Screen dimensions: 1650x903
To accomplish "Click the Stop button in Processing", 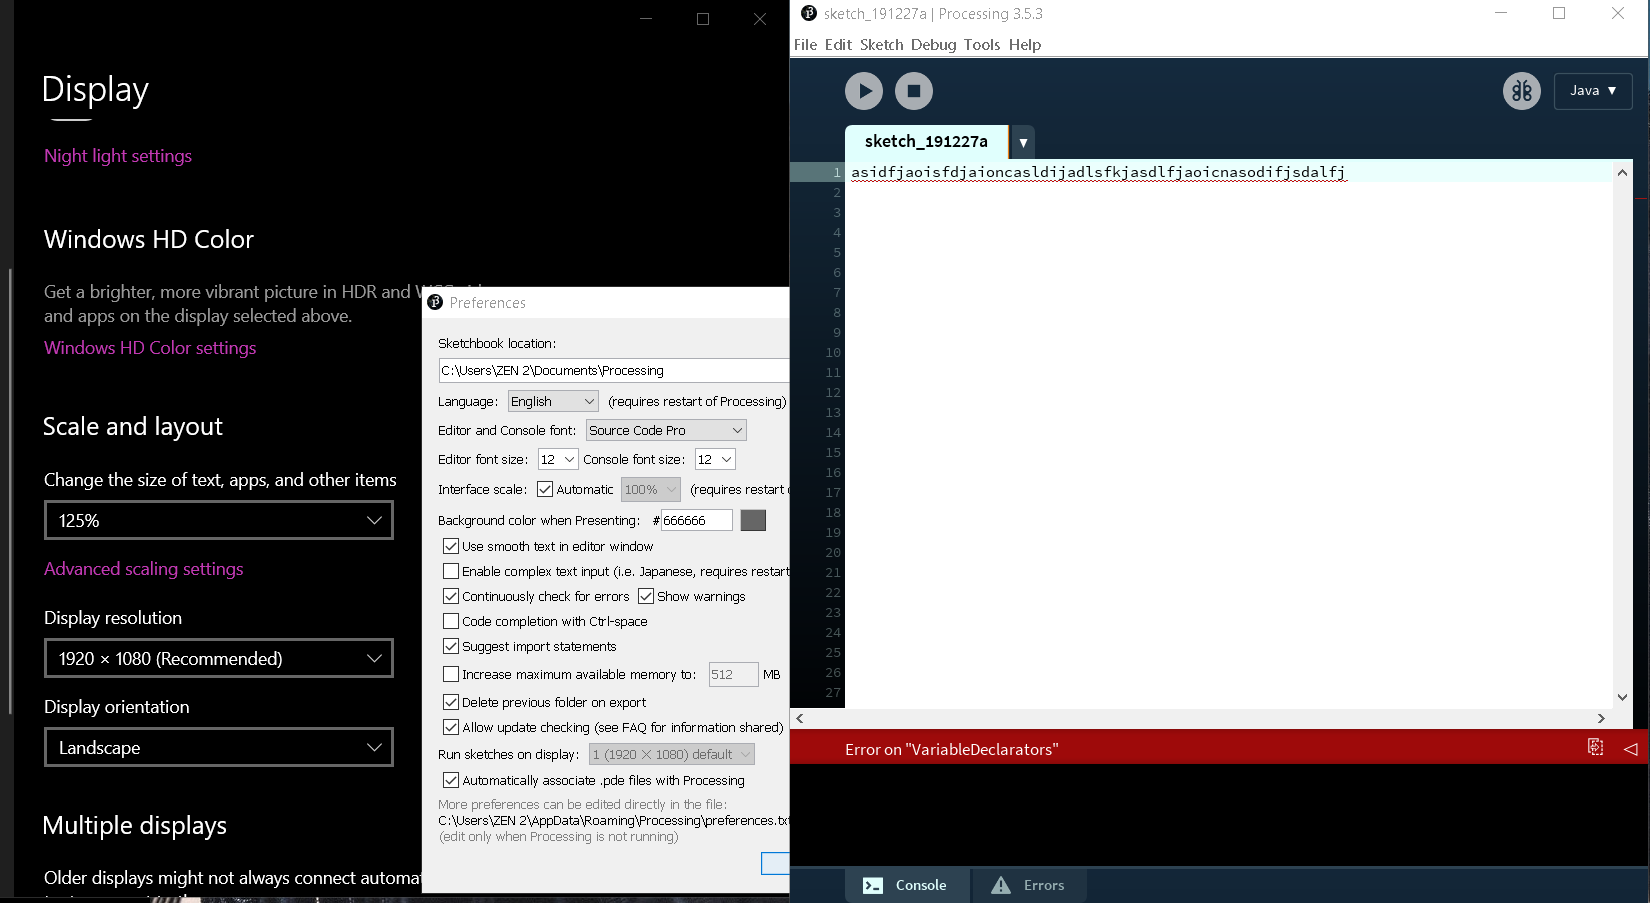I will [913, 90].
